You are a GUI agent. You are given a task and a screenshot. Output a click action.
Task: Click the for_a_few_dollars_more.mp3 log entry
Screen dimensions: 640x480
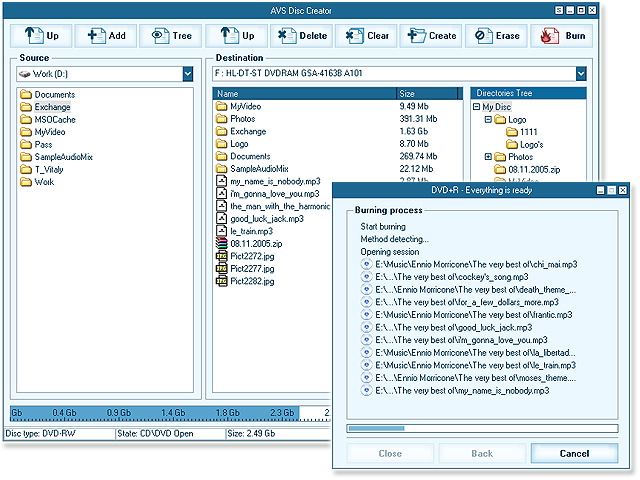coord(460,302)
